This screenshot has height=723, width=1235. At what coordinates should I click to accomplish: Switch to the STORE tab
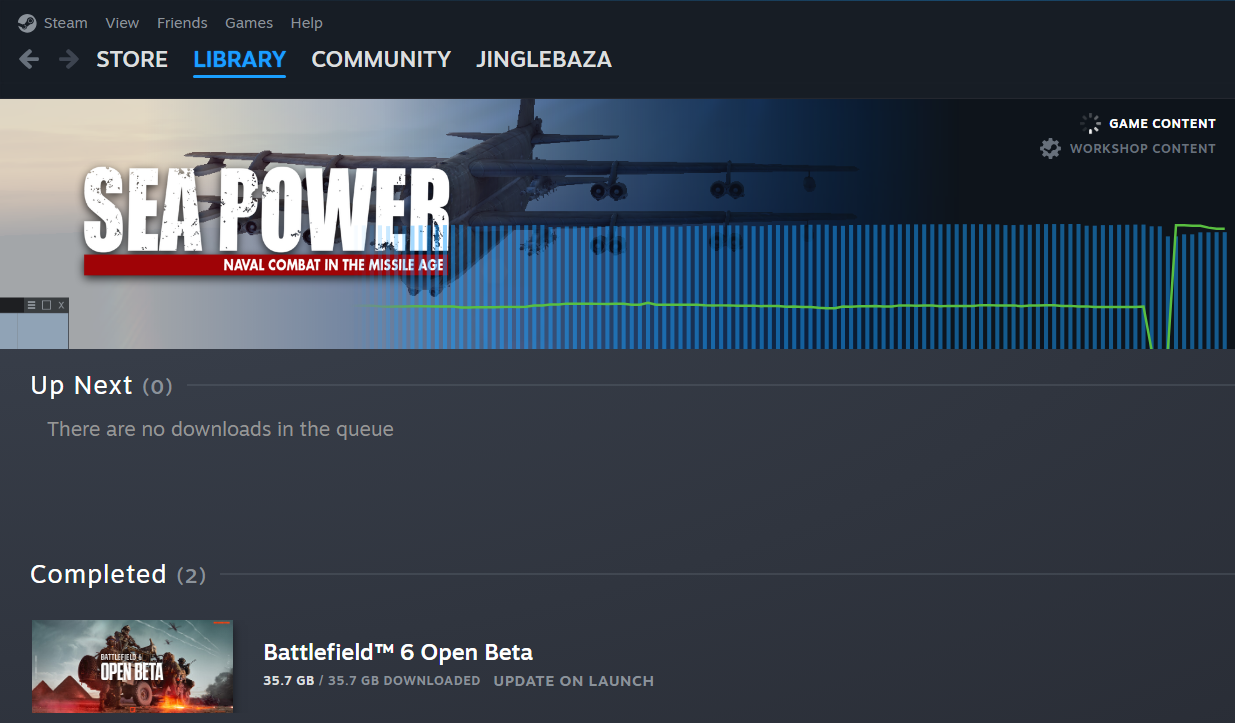coord(132,60)
